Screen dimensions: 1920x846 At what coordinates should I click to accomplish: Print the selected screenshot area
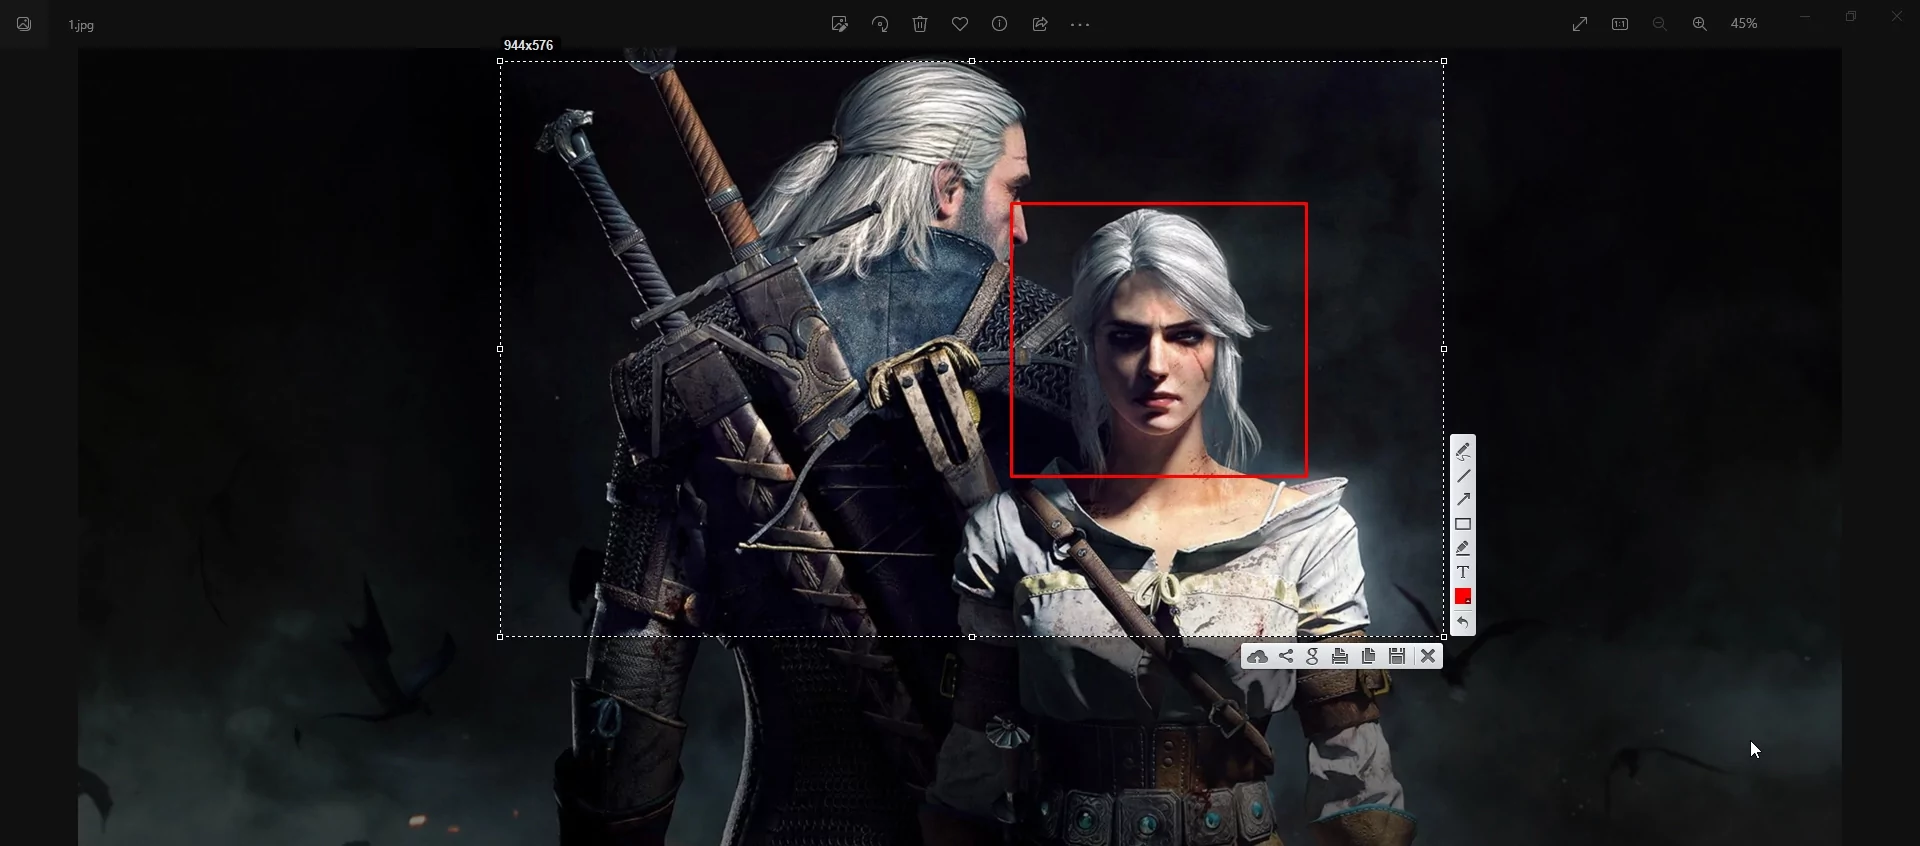pyautogui.click(x=1341, y=656)
